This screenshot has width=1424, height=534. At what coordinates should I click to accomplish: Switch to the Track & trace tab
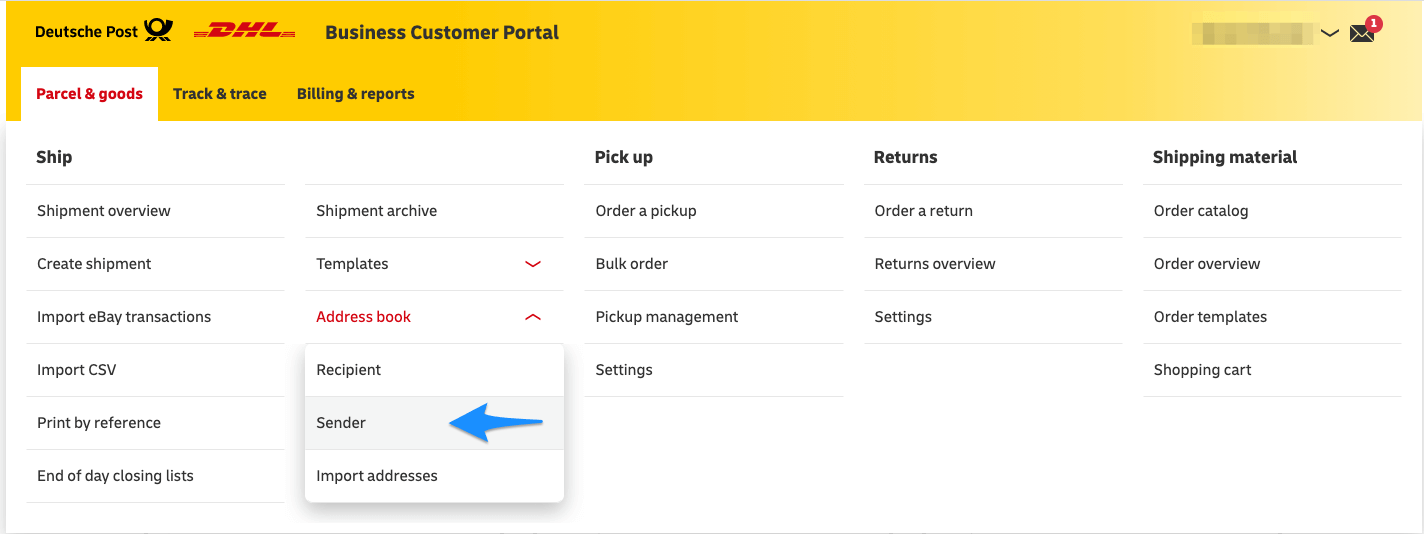[220, 94]
